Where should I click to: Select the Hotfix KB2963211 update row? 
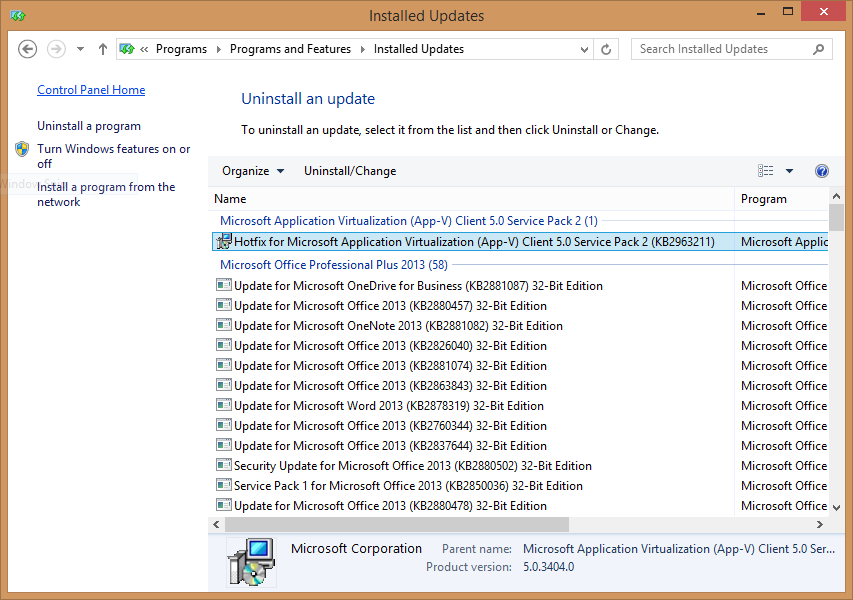click(x=520, y=242)
